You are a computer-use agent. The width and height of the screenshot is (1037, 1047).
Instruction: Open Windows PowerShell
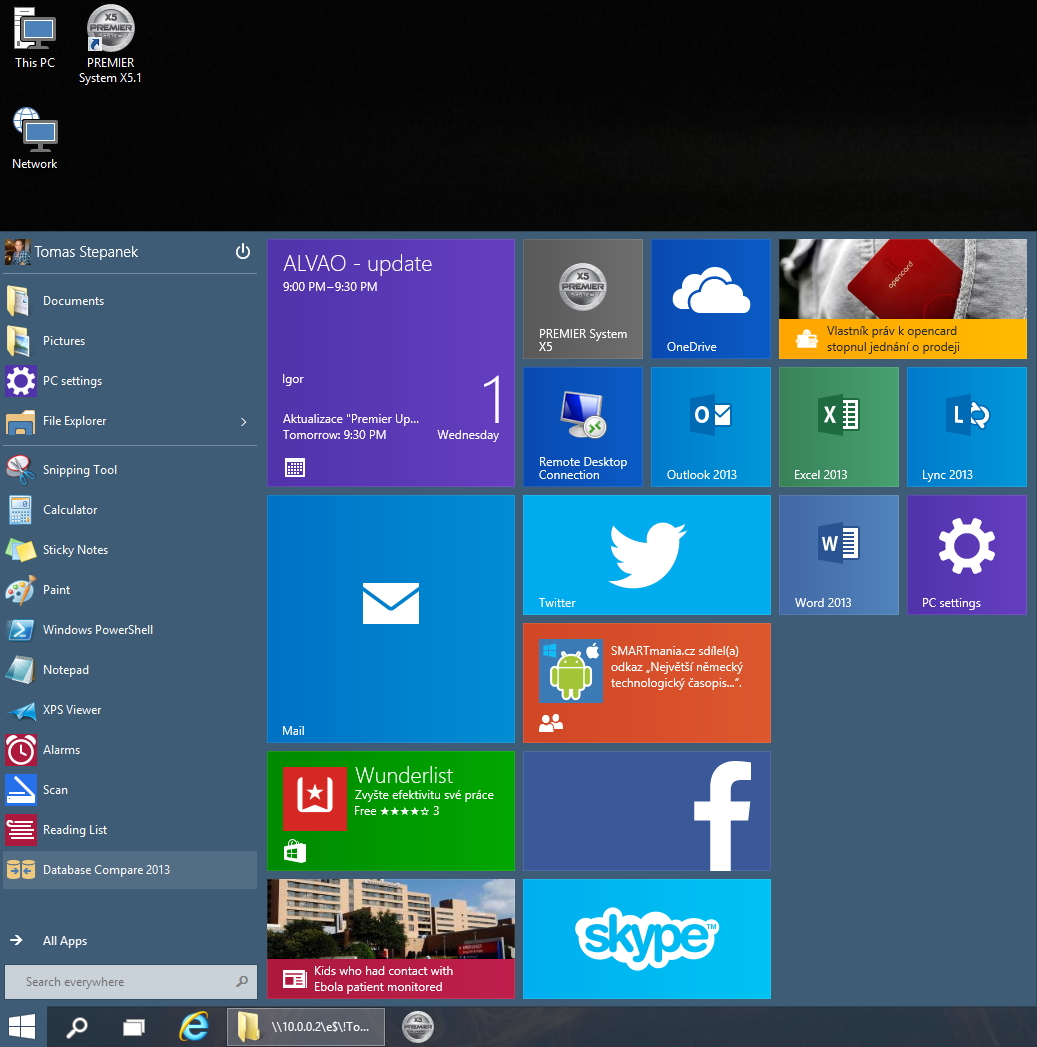pyautogui.click(x=130, y=630)
